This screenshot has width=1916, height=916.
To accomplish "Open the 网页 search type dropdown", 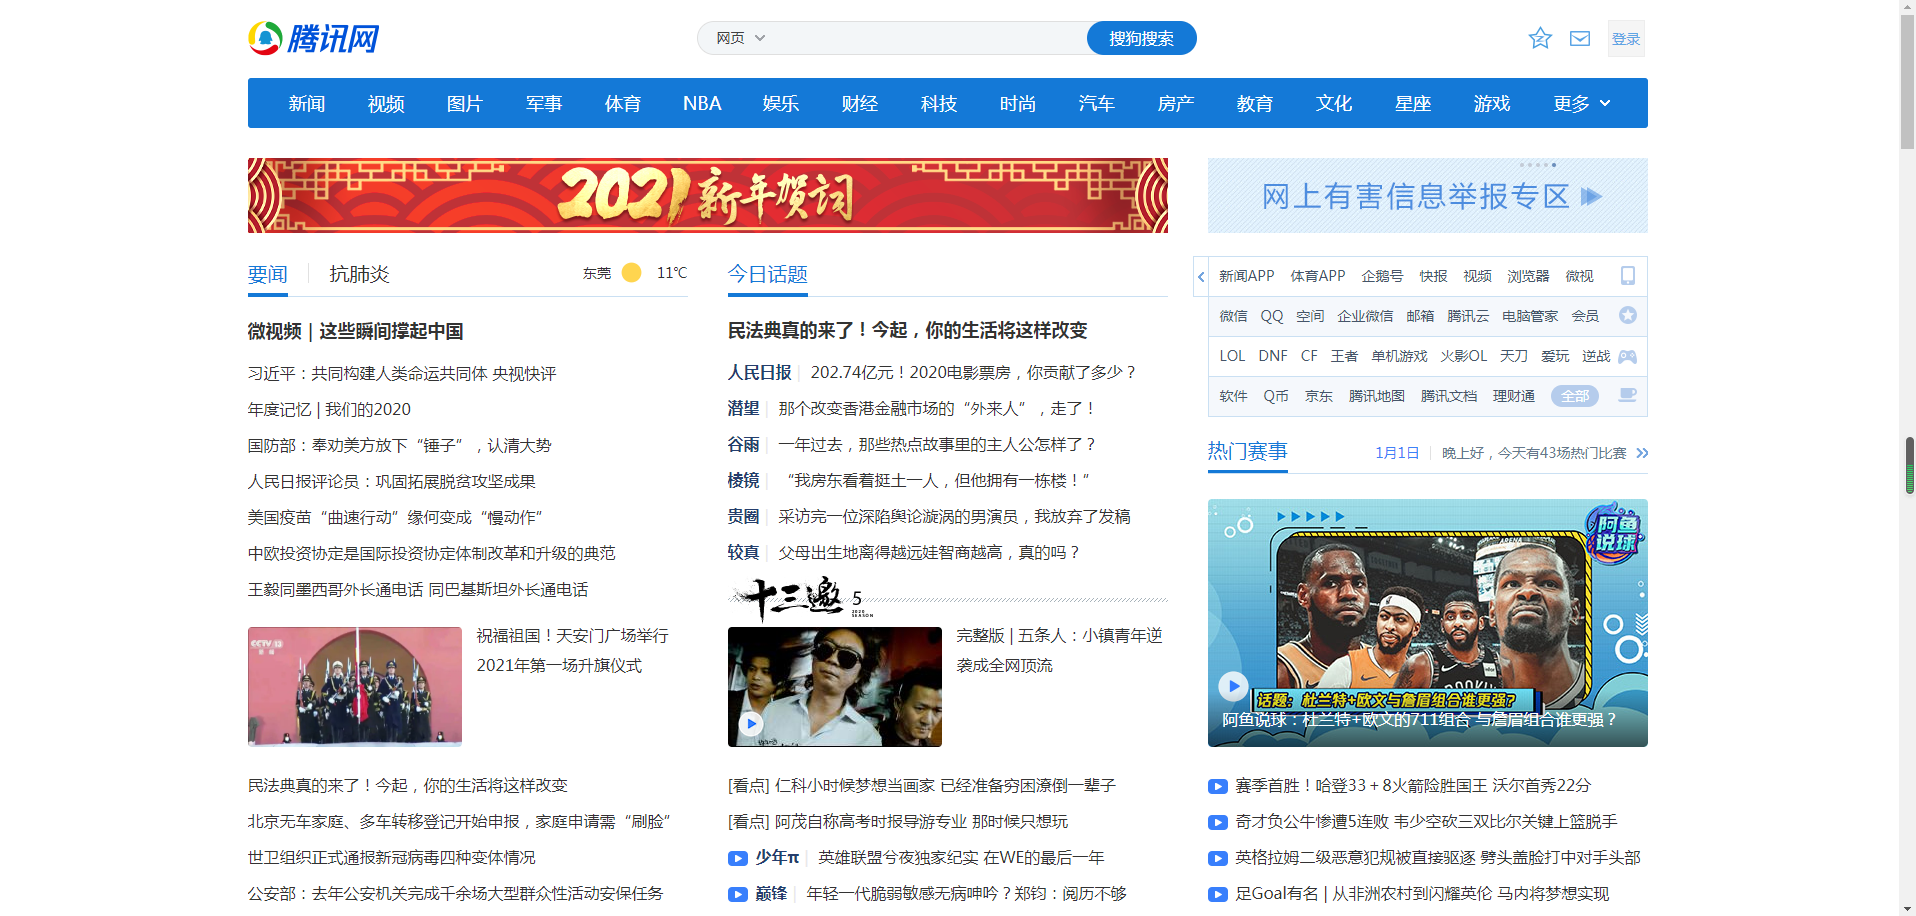I will pyautogui.click(x=740, y=38).
